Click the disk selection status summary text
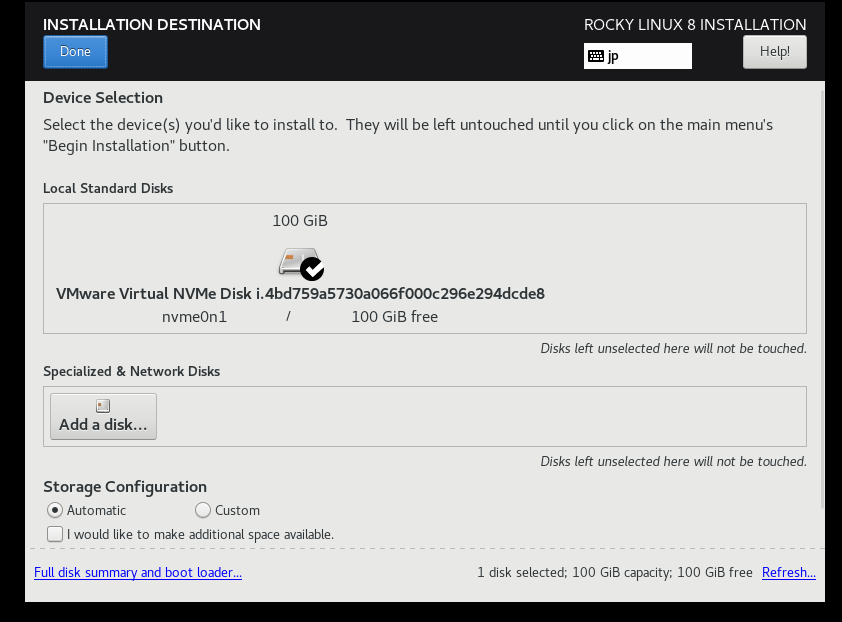Screen dimensions: 842x622 615,572
